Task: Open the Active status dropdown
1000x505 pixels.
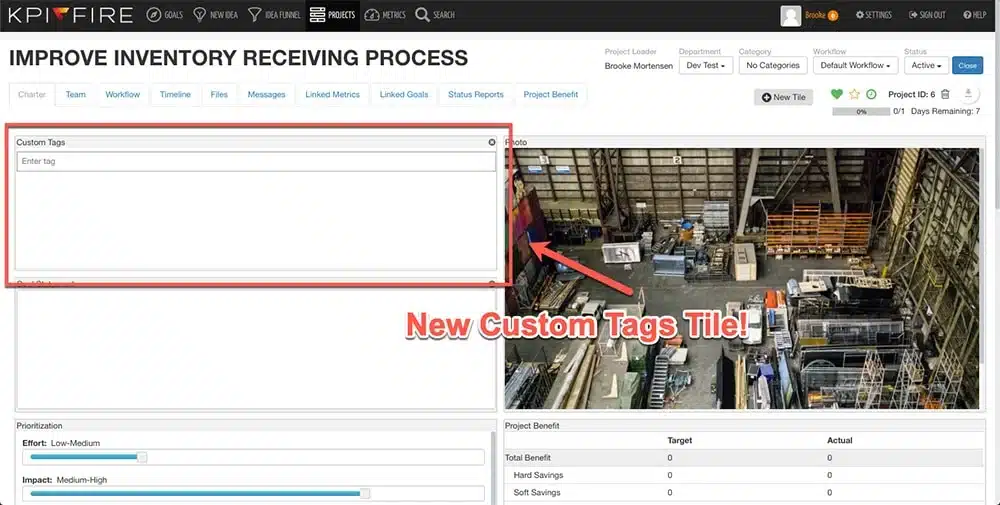Action: [926, 66]
